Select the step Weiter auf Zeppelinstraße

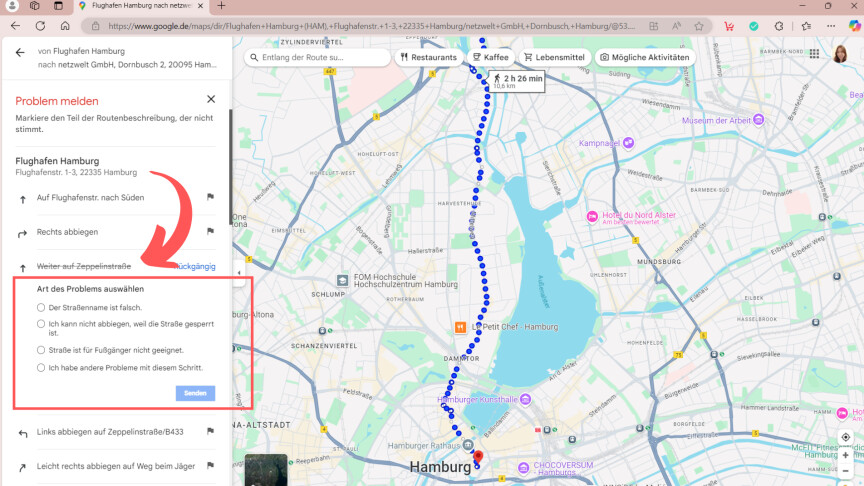coord(84,266)
